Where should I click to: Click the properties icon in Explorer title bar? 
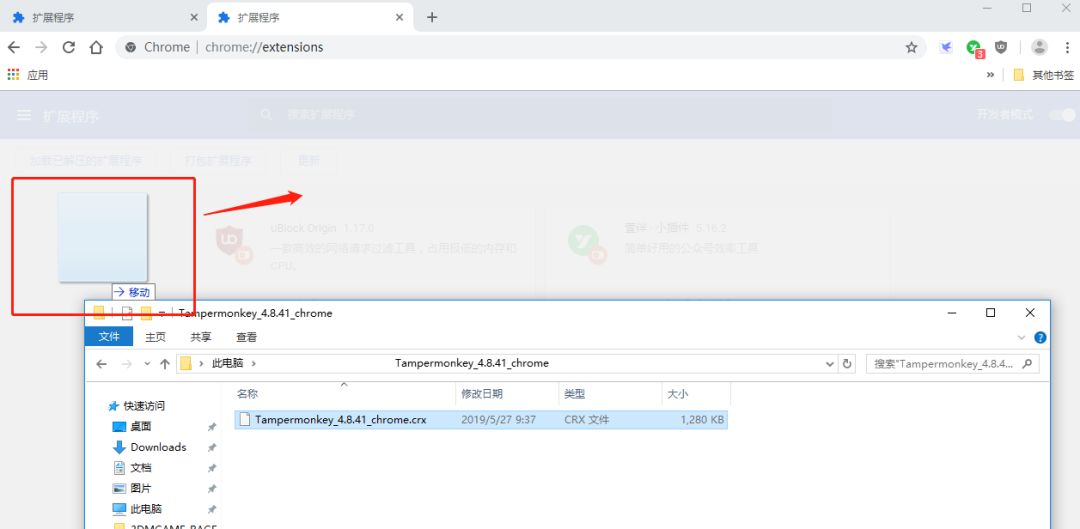click(x=127, y=313)
